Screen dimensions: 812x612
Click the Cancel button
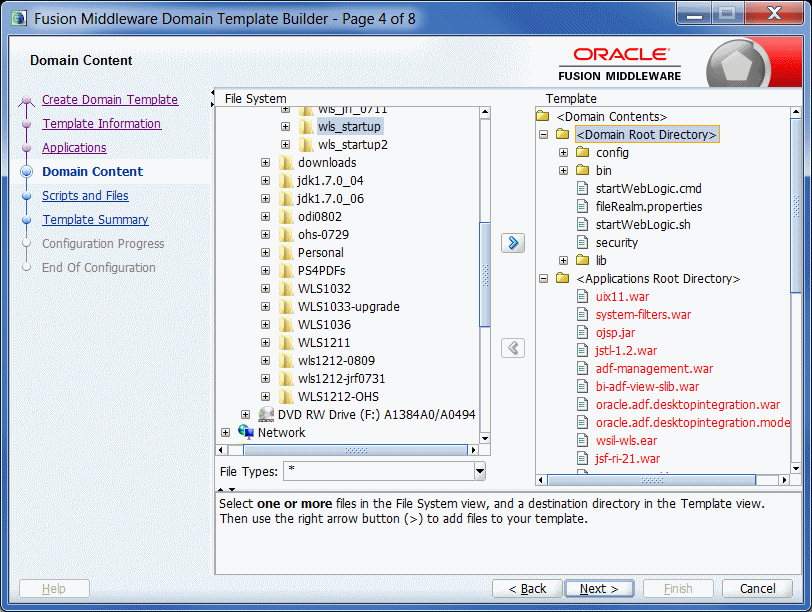757,589
